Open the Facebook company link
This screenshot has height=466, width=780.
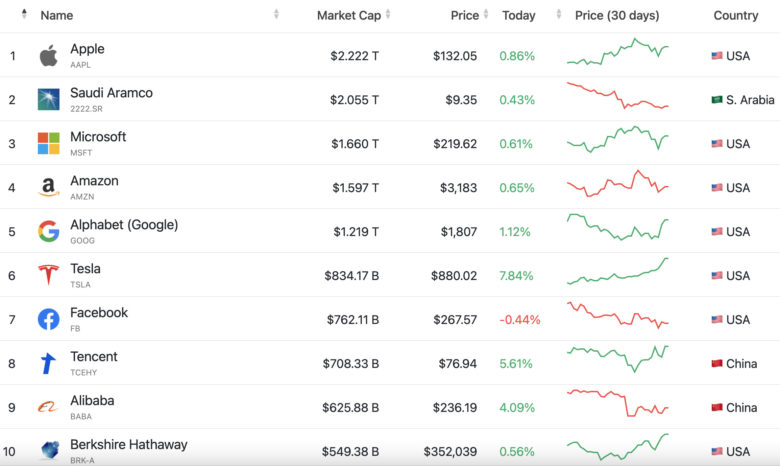[x=99, y=312]
